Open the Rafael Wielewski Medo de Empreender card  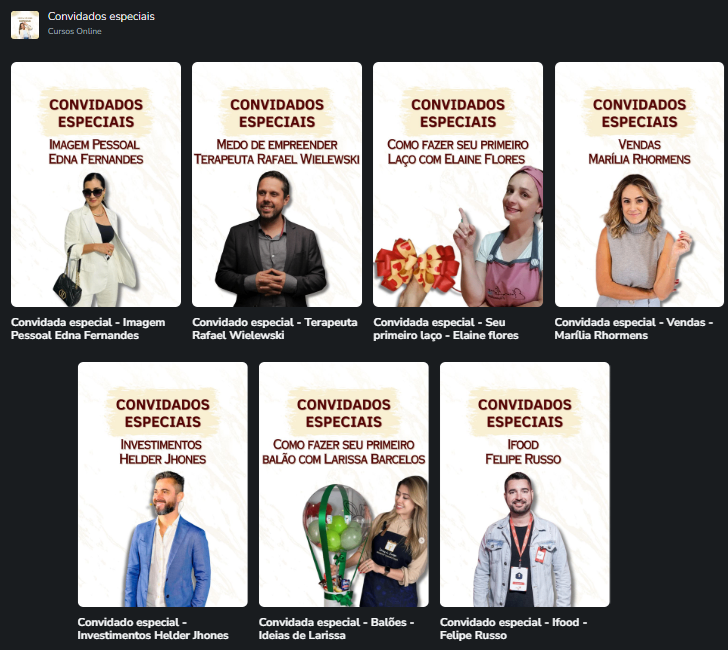click(277, 184)
